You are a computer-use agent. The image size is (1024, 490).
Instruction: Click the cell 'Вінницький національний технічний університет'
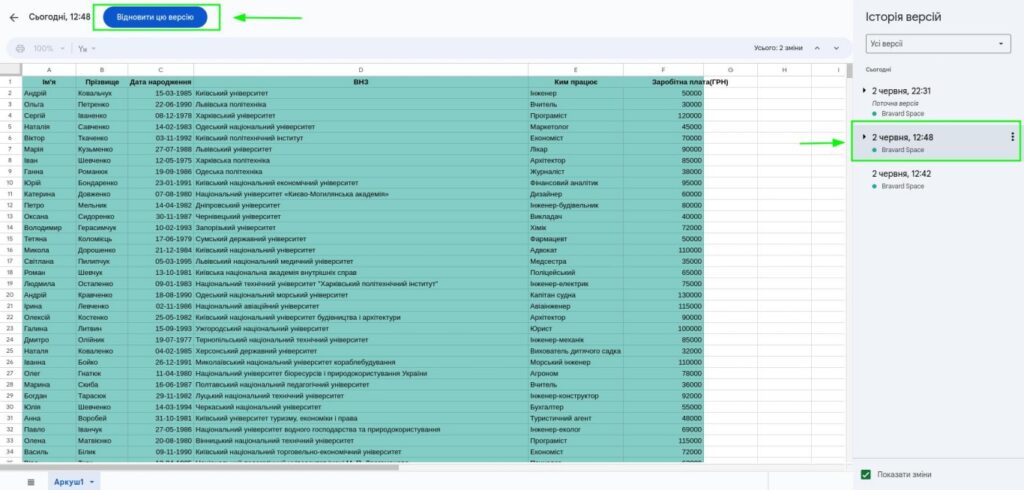(x=360, y=441)
